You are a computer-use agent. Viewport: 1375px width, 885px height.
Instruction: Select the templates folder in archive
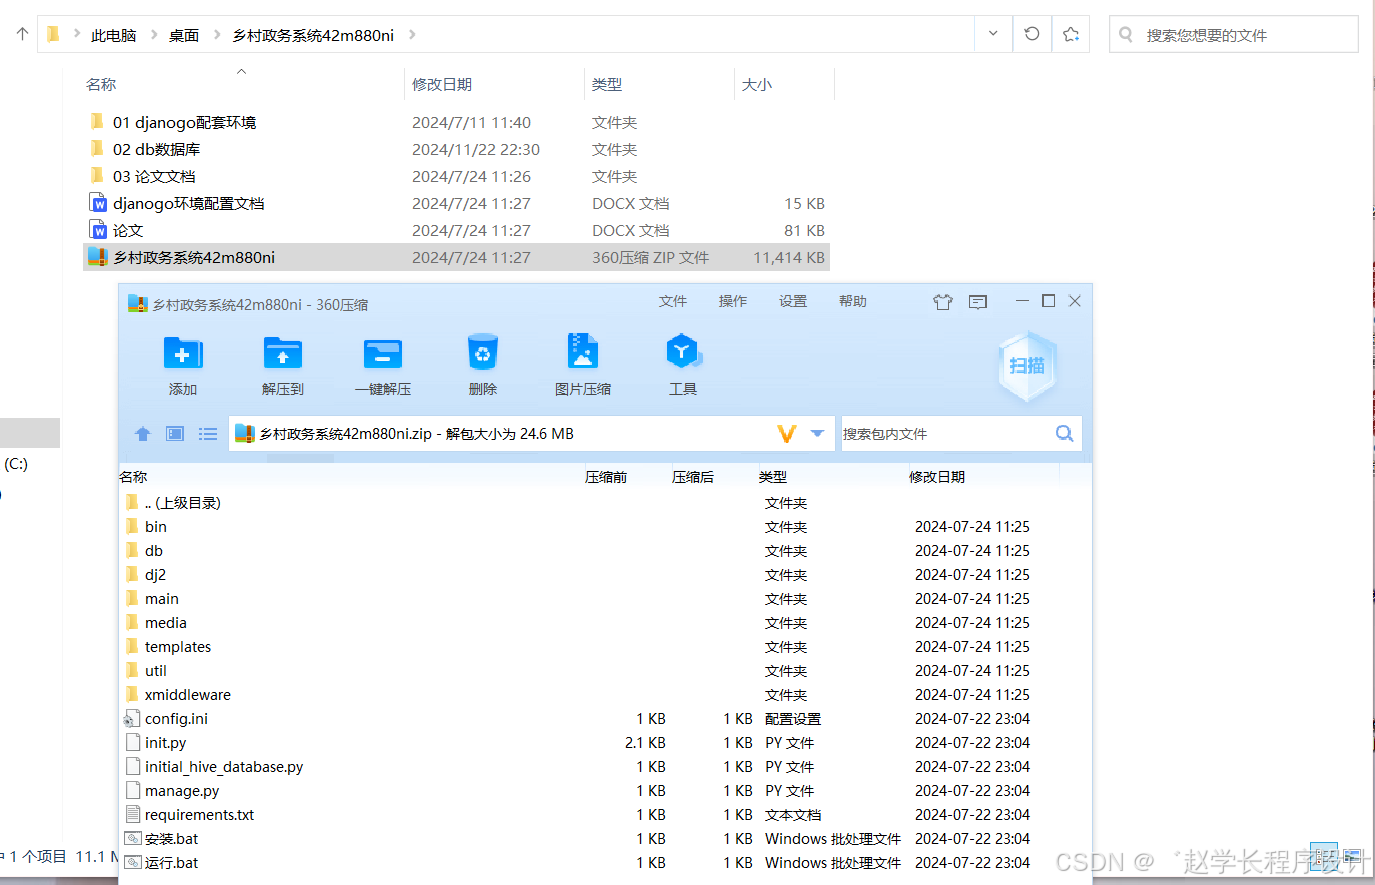(x=178, y=647)
